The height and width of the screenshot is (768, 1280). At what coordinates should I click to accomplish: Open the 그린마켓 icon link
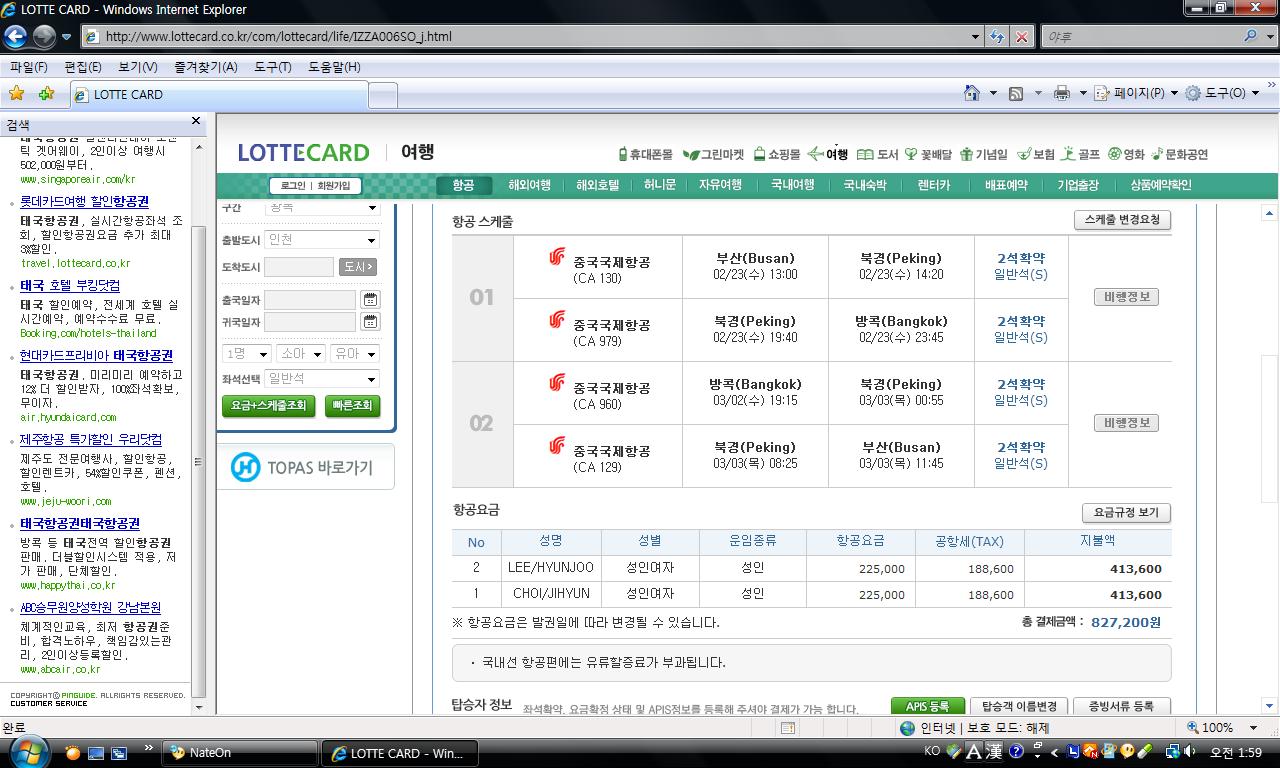pyautogui.click(x=714, y=154)
